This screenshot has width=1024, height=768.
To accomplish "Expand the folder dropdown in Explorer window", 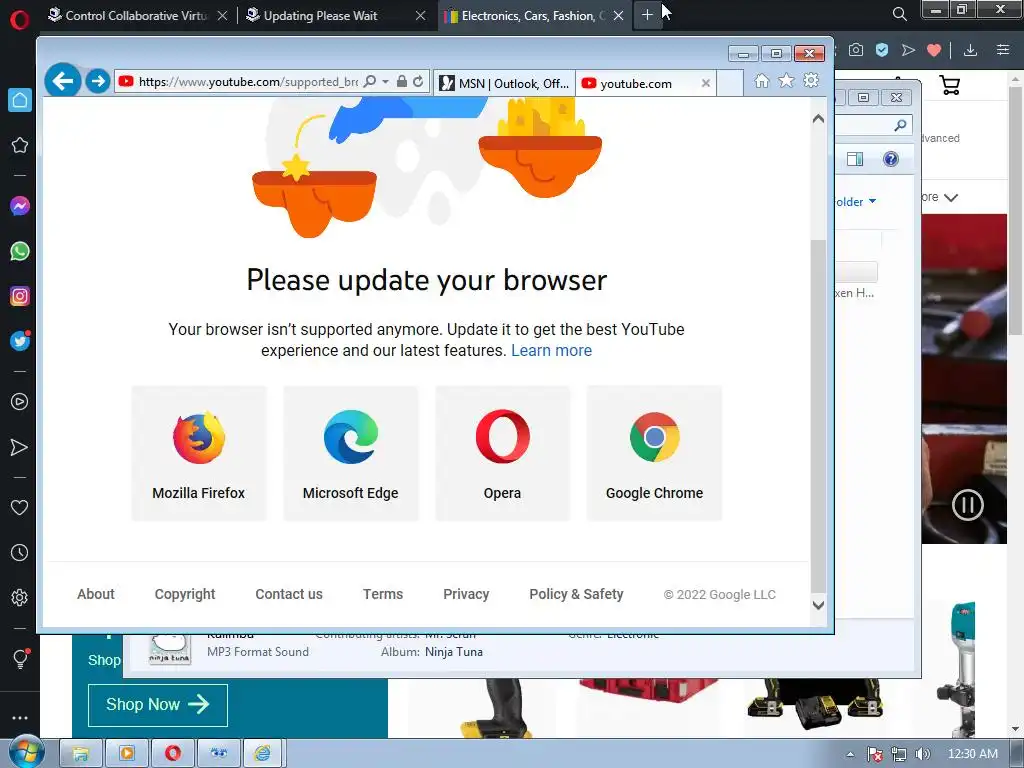I will click(872, 201).
